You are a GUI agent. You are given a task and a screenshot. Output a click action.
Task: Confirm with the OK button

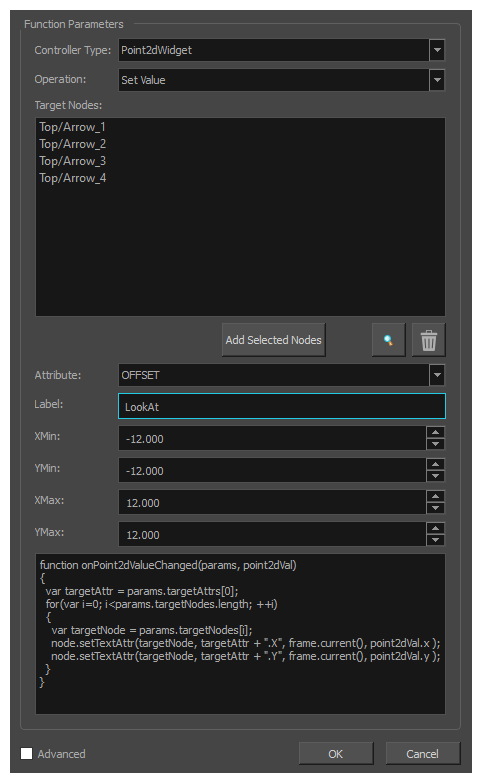click(x=336, y=754)
